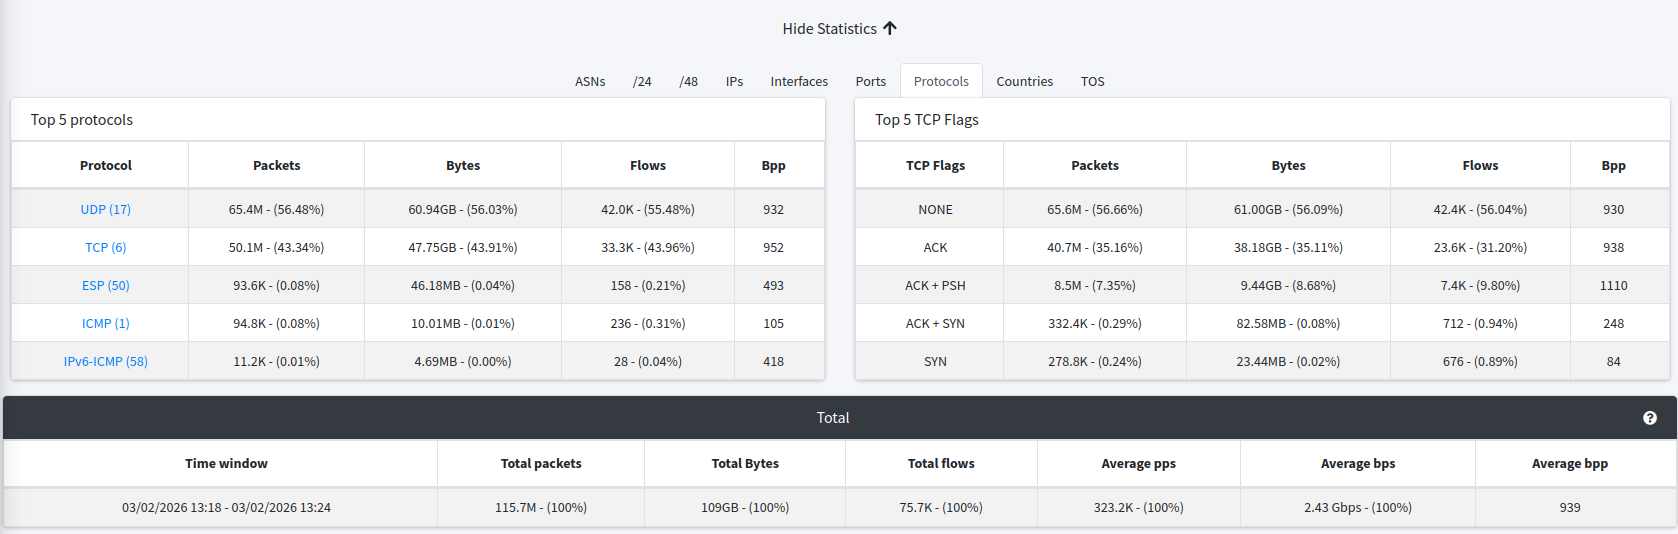Switch to the ASNs tab

(x=590, y=82)
